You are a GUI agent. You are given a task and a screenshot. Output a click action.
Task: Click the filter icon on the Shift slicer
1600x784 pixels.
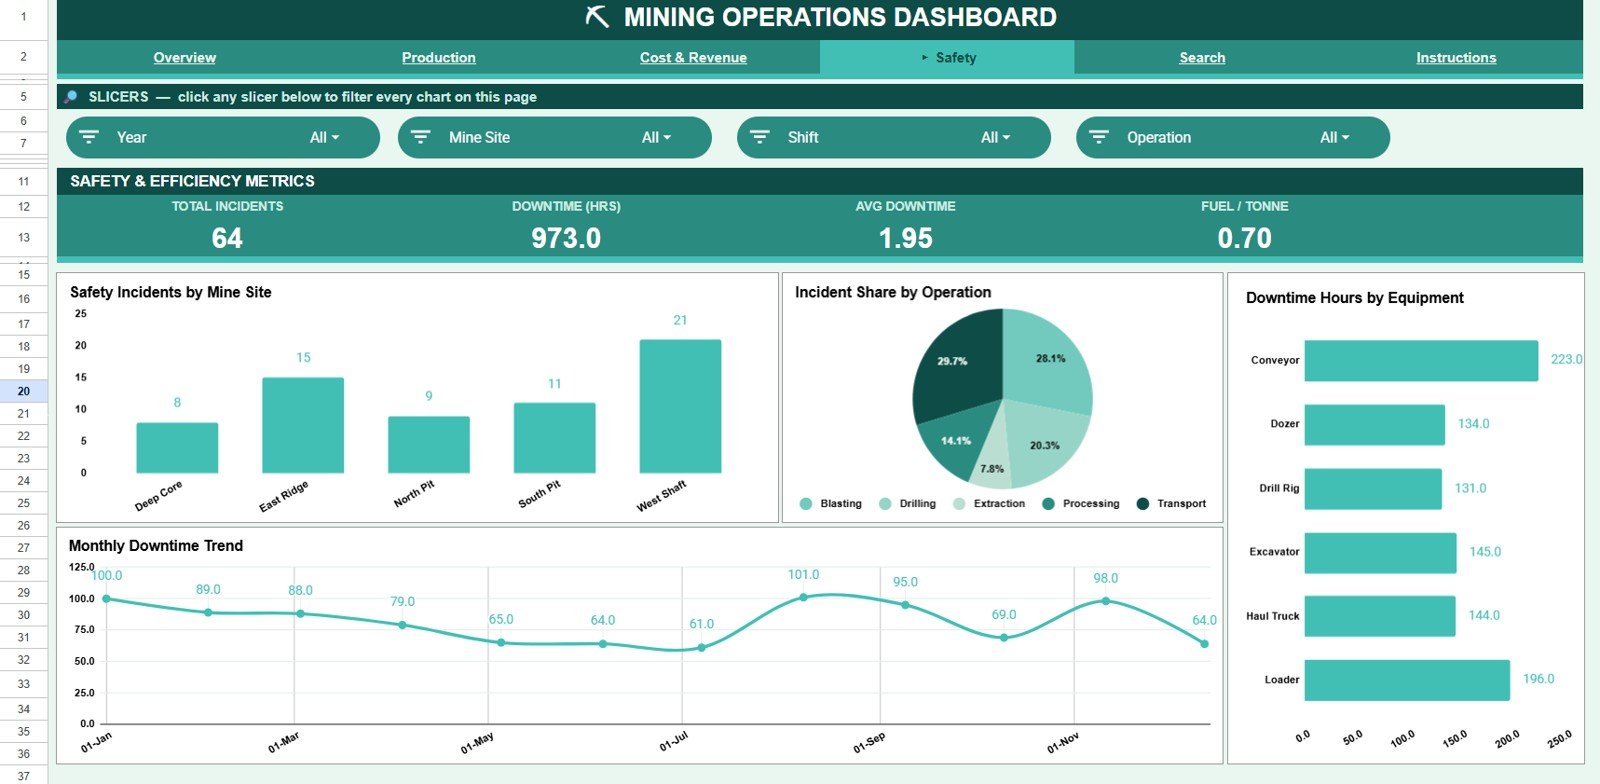tap(760, 137)
